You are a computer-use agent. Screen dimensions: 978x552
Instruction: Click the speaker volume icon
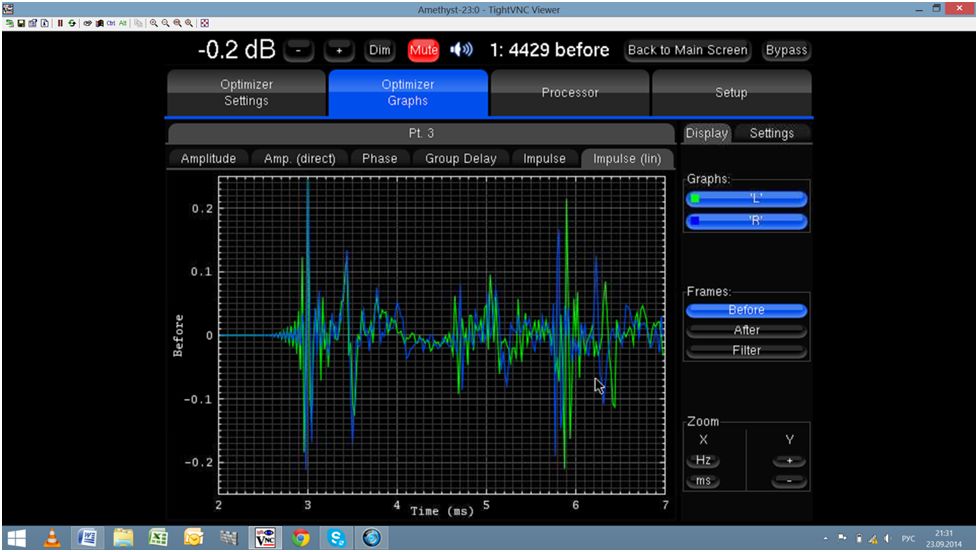tap(461, 50)
